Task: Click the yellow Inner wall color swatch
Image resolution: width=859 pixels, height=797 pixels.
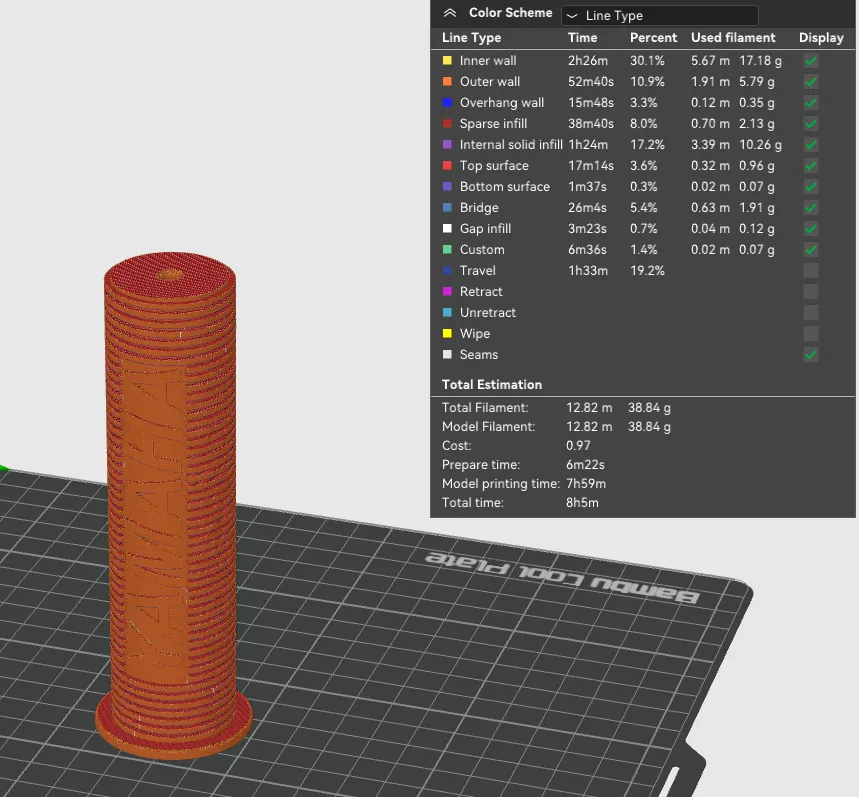Action: (x=446, y=61)
